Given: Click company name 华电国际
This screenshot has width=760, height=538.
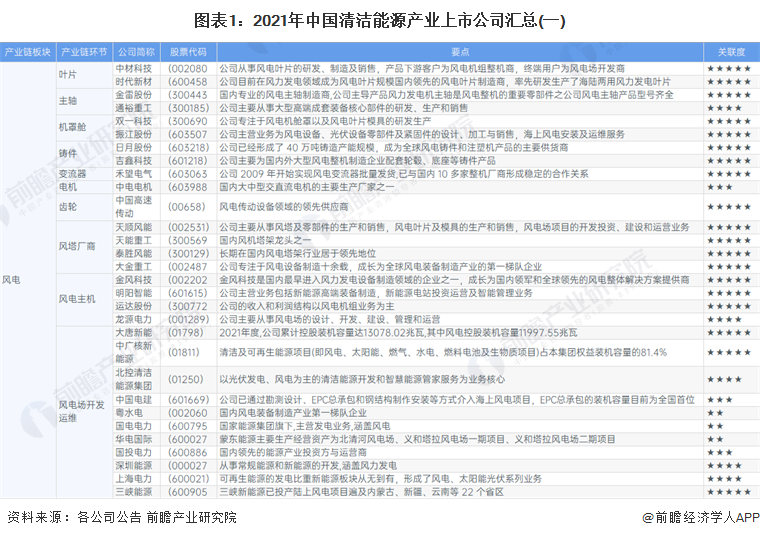Looking at the screenshot, I should (x=133, y=439).
